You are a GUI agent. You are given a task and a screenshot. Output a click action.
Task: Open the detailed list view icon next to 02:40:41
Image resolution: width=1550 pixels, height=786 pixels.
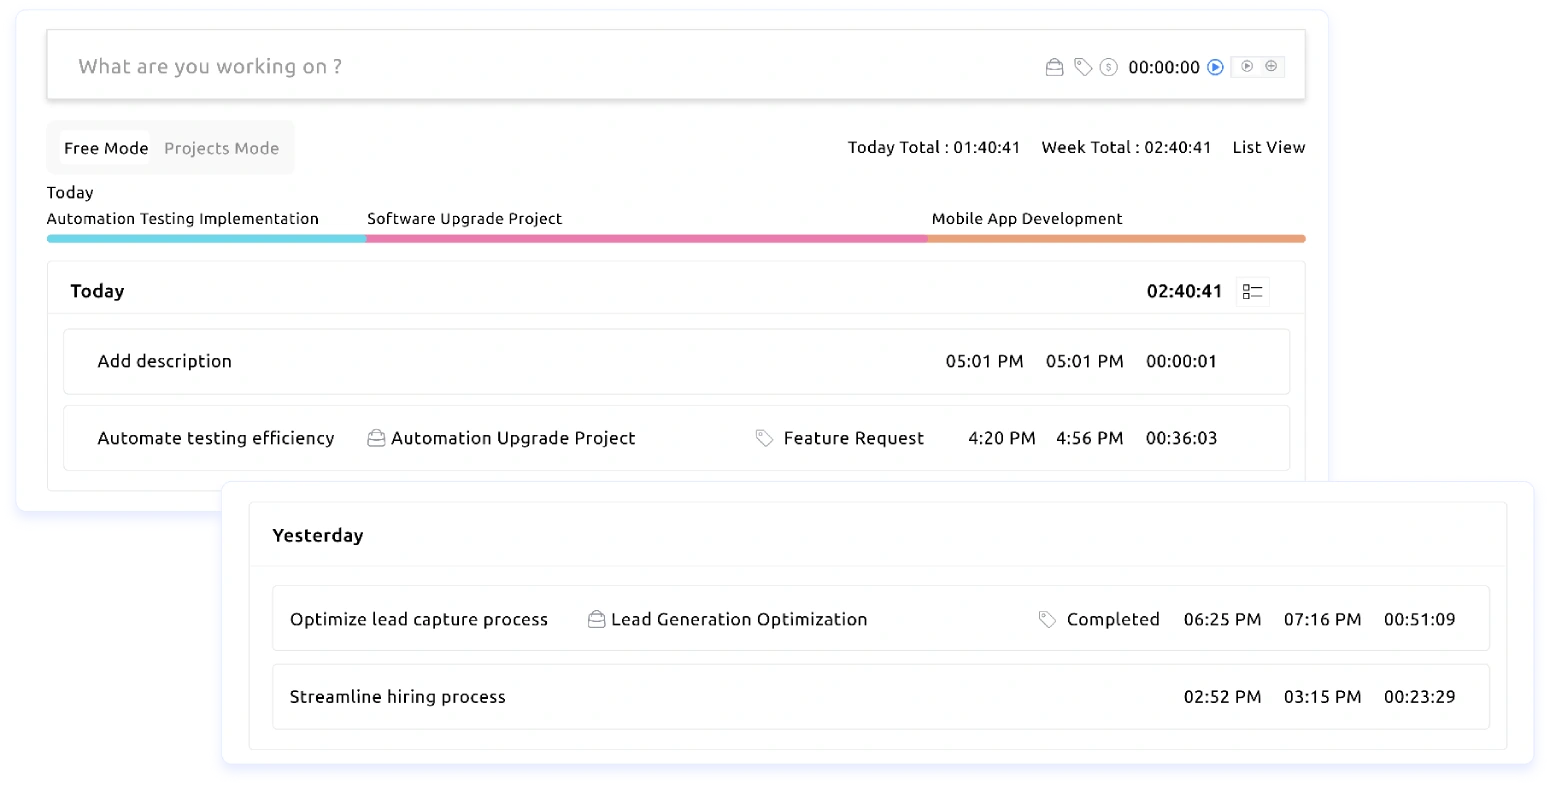(1251, 290)
